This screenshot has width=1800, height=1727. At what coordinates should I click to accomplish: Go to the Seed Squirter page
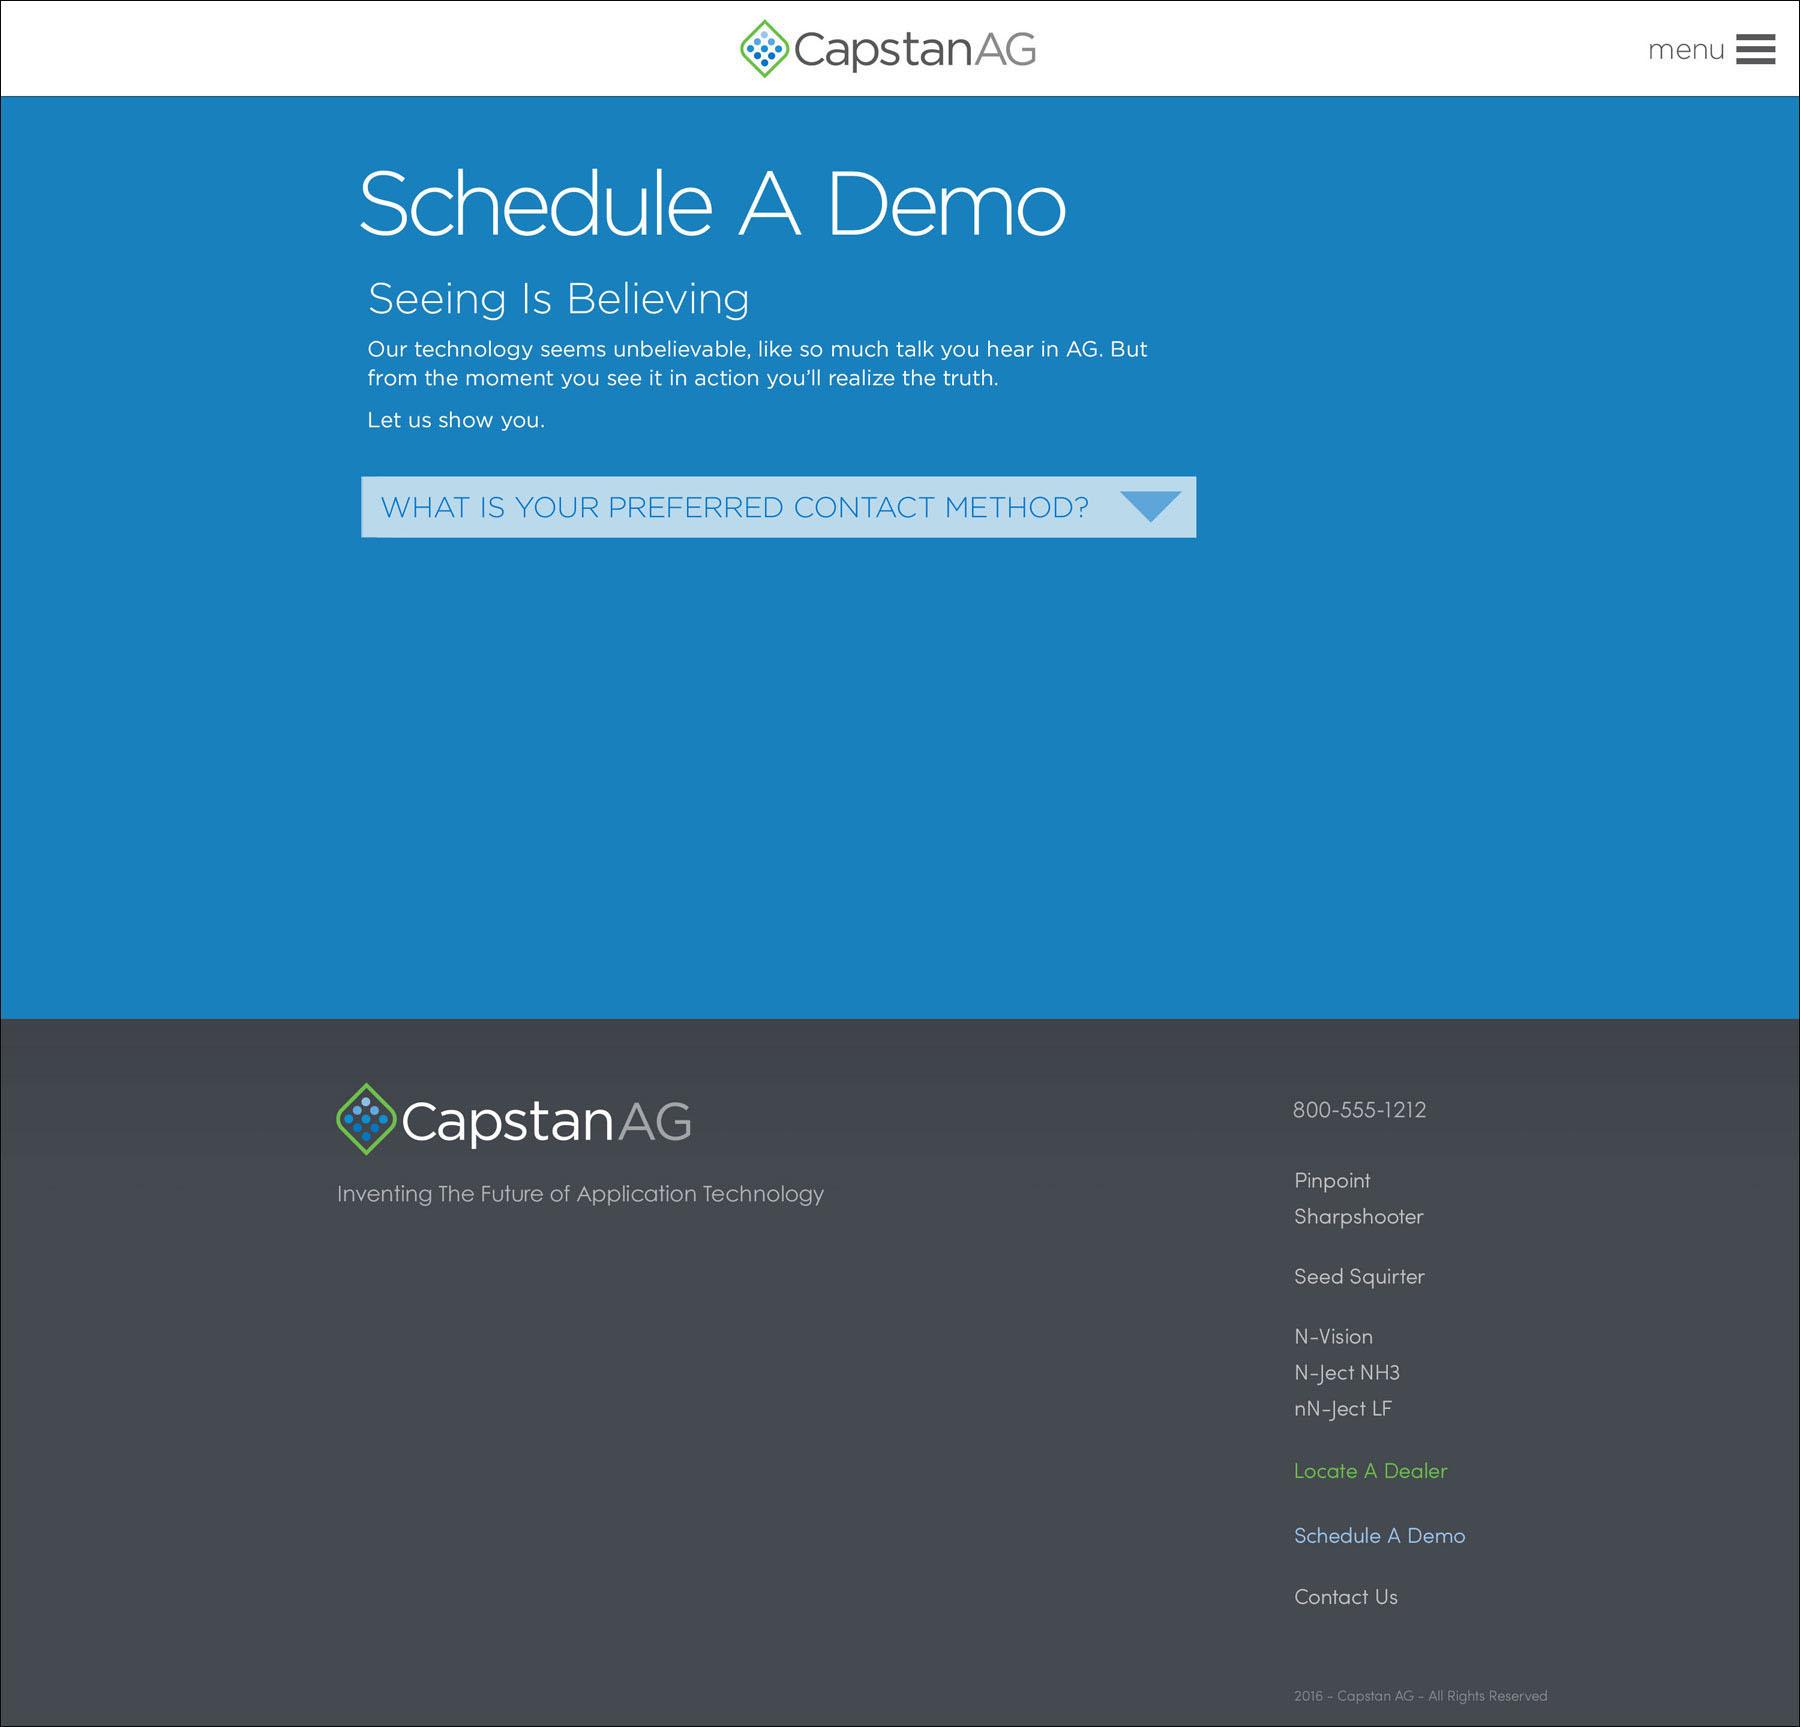tap(1359, 1277)
